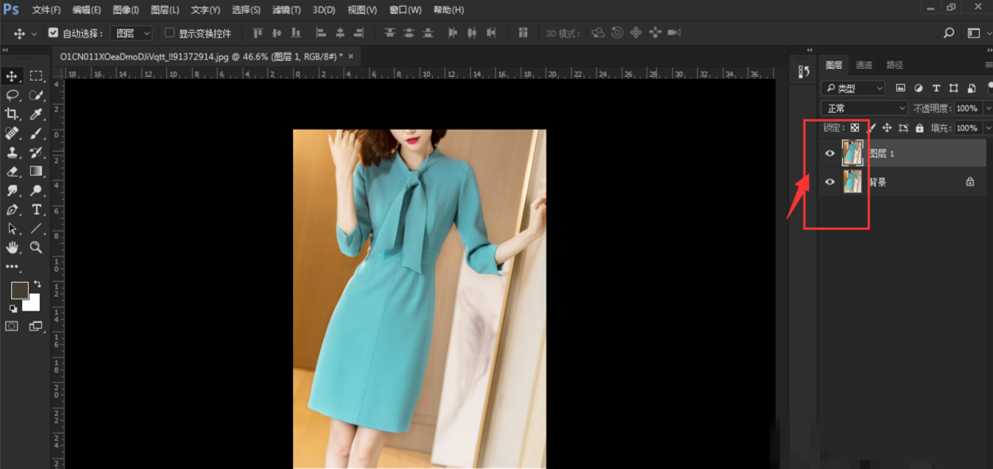Select the Eyedropper tool
Viewport: 993px width, 469px height.
(36, 114)
